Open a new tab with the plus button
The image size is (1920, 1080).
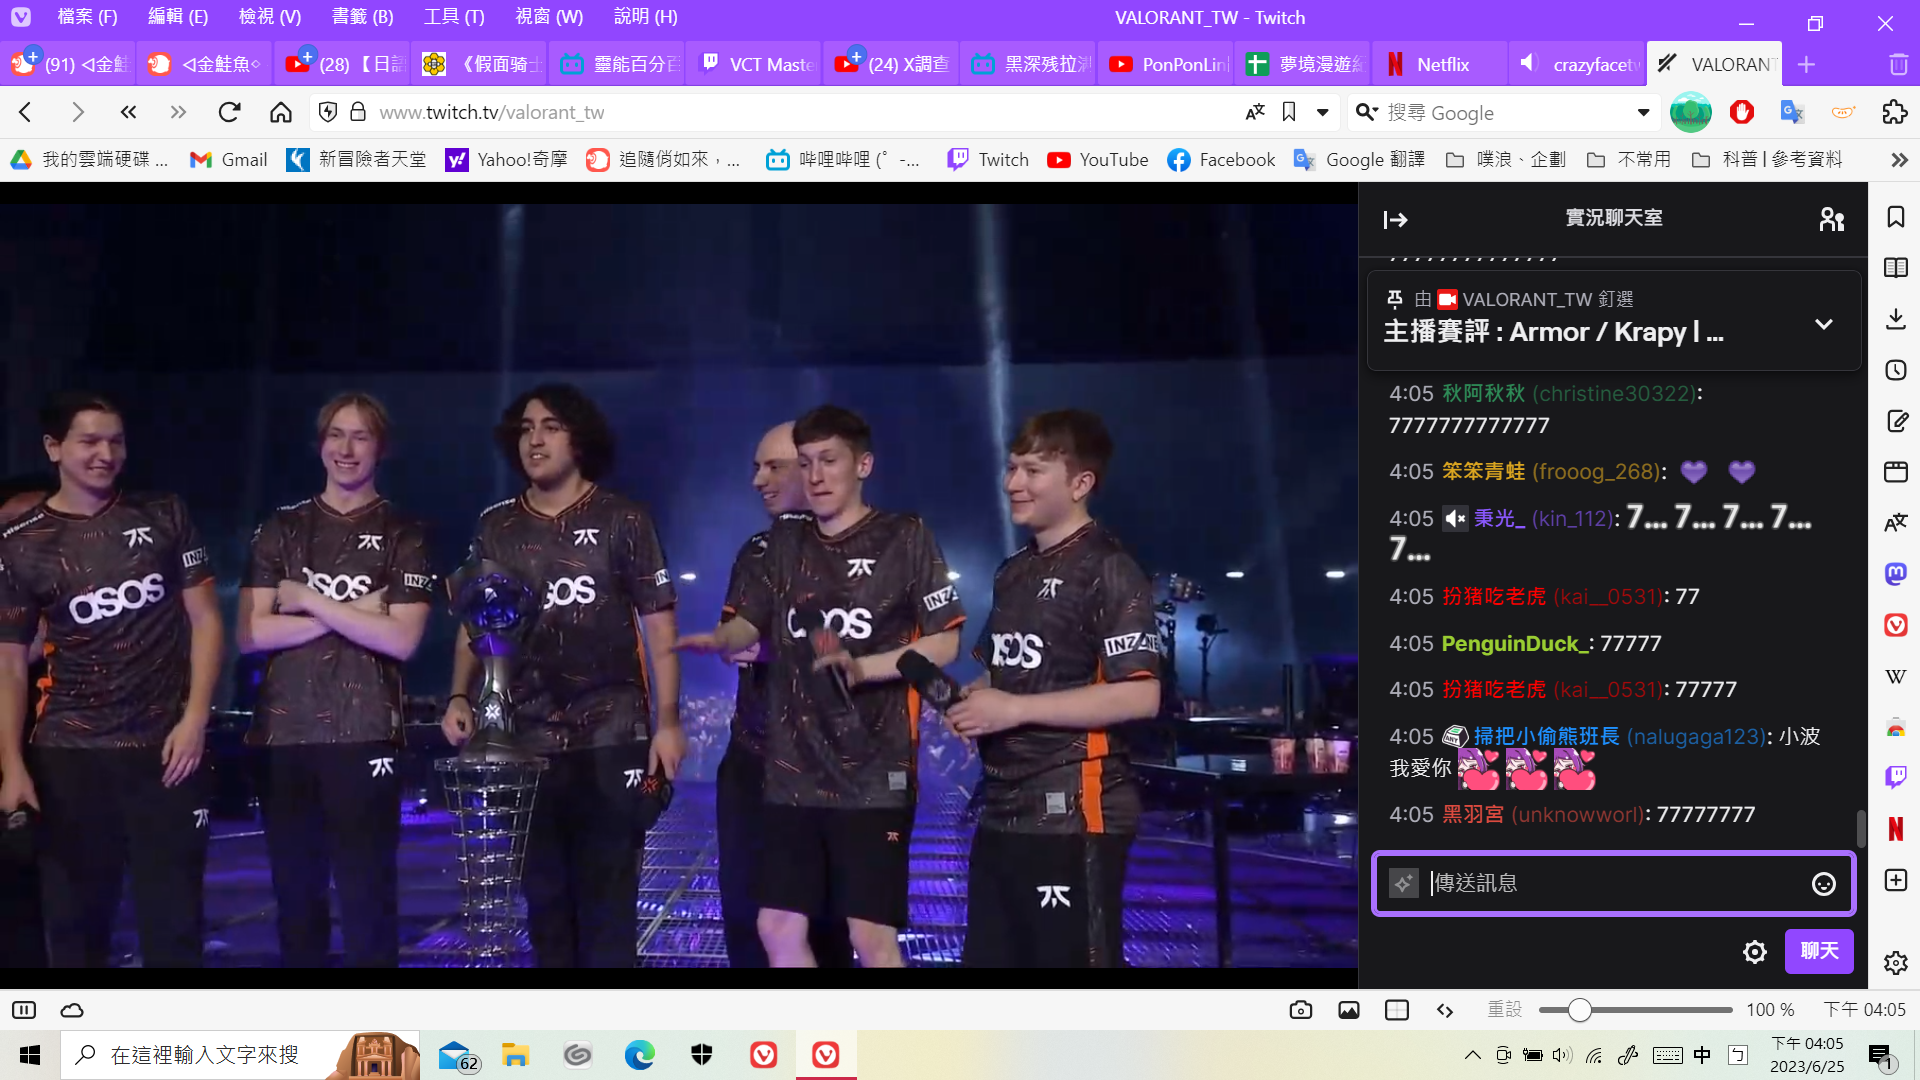click(x=1806, y=64)
